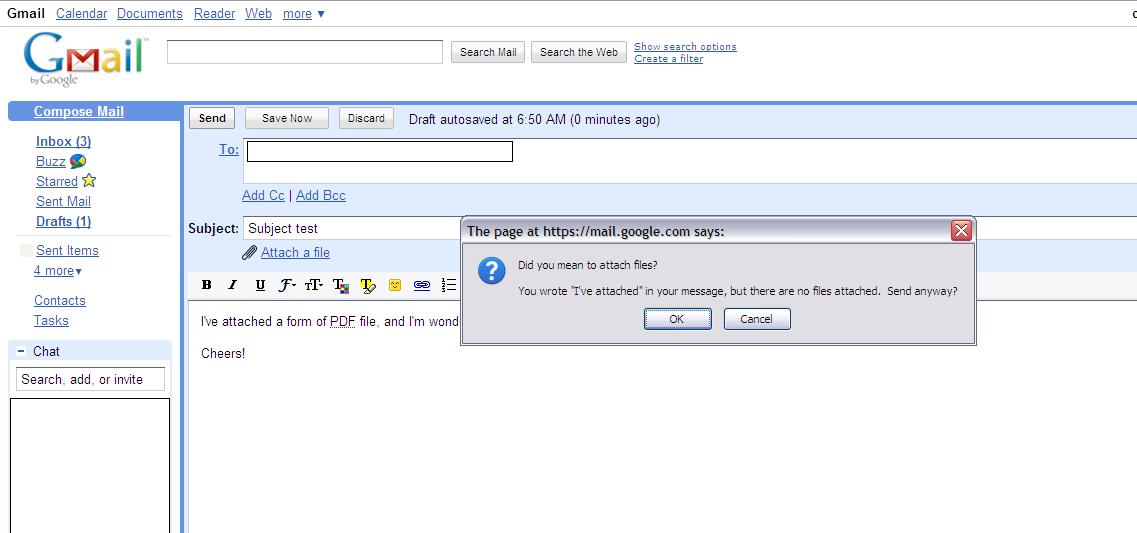Click the Search the Web button
The image size is (1137, 533).
point(579,52)
